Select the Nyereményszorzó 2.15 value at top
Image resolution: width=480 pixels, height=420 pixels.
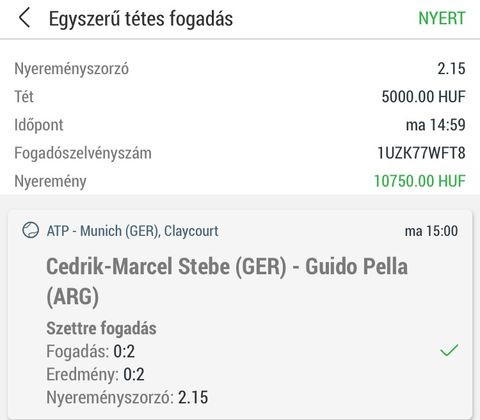click(451, 69)
